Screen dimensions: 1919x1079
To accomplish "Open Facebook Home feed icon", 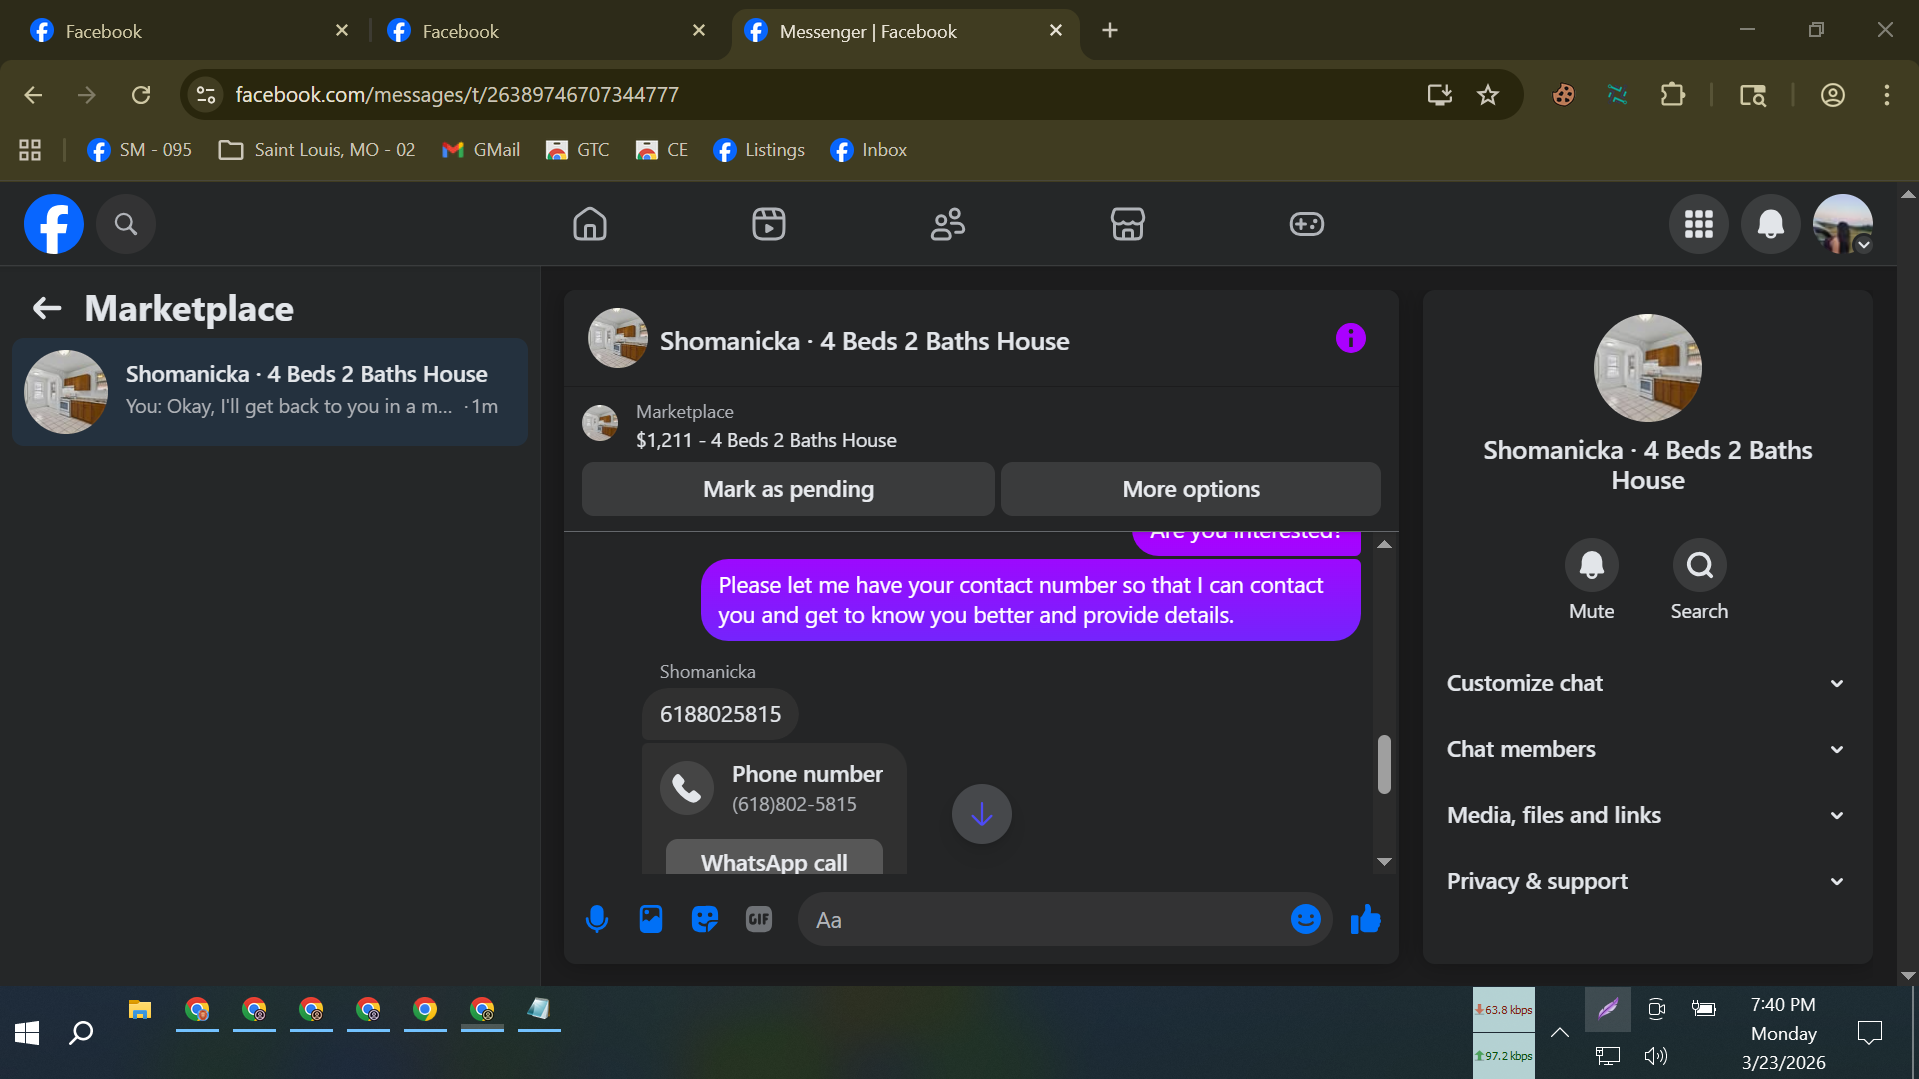I will pyautogui.click(x=590, y=224).
